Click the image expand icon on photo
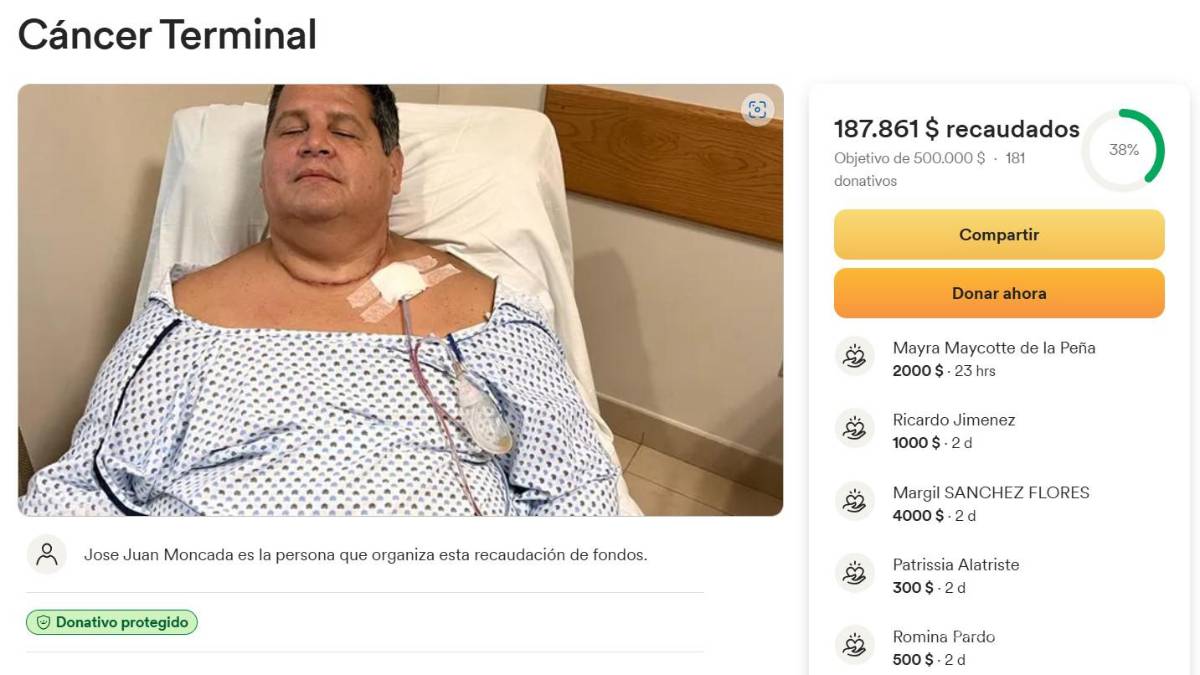This screenshot has width=1200, height=675. point(757,110)
